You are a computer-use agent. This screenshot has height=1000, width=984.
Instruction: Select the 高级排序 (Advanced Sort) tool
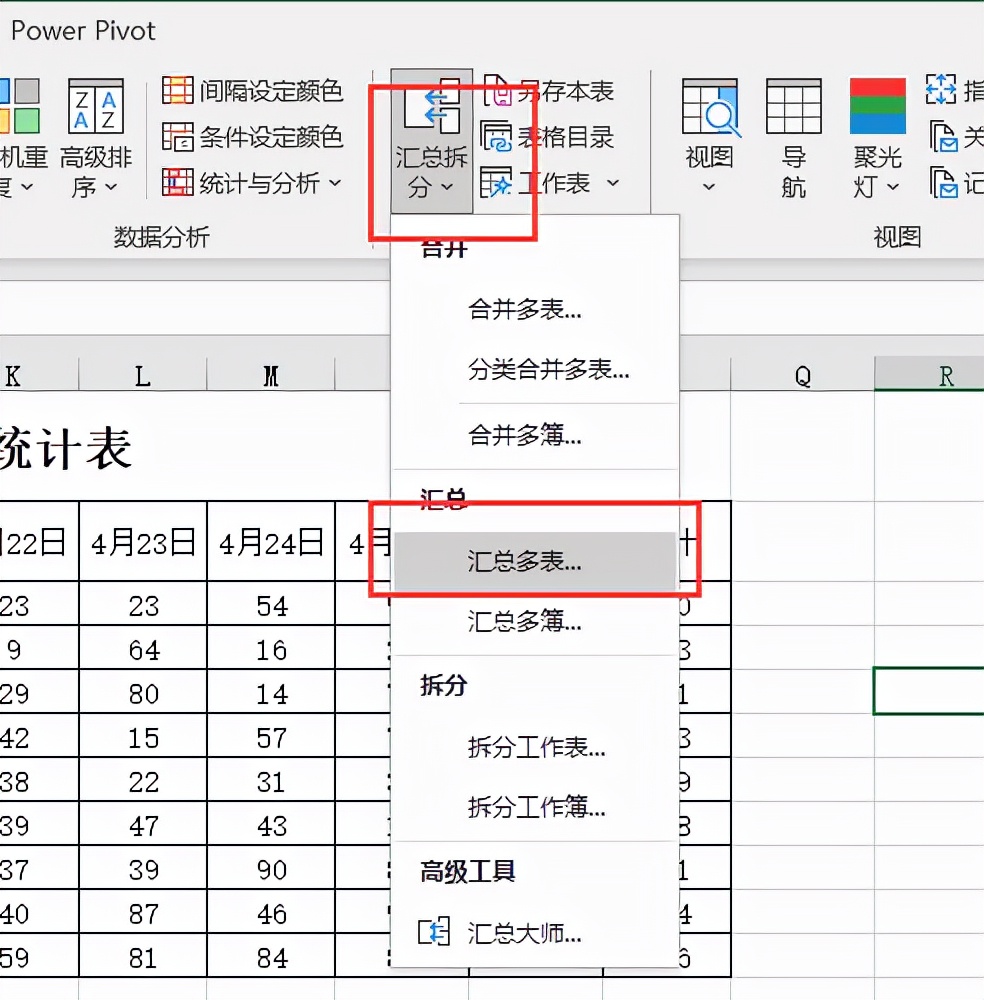pos(94,135)
